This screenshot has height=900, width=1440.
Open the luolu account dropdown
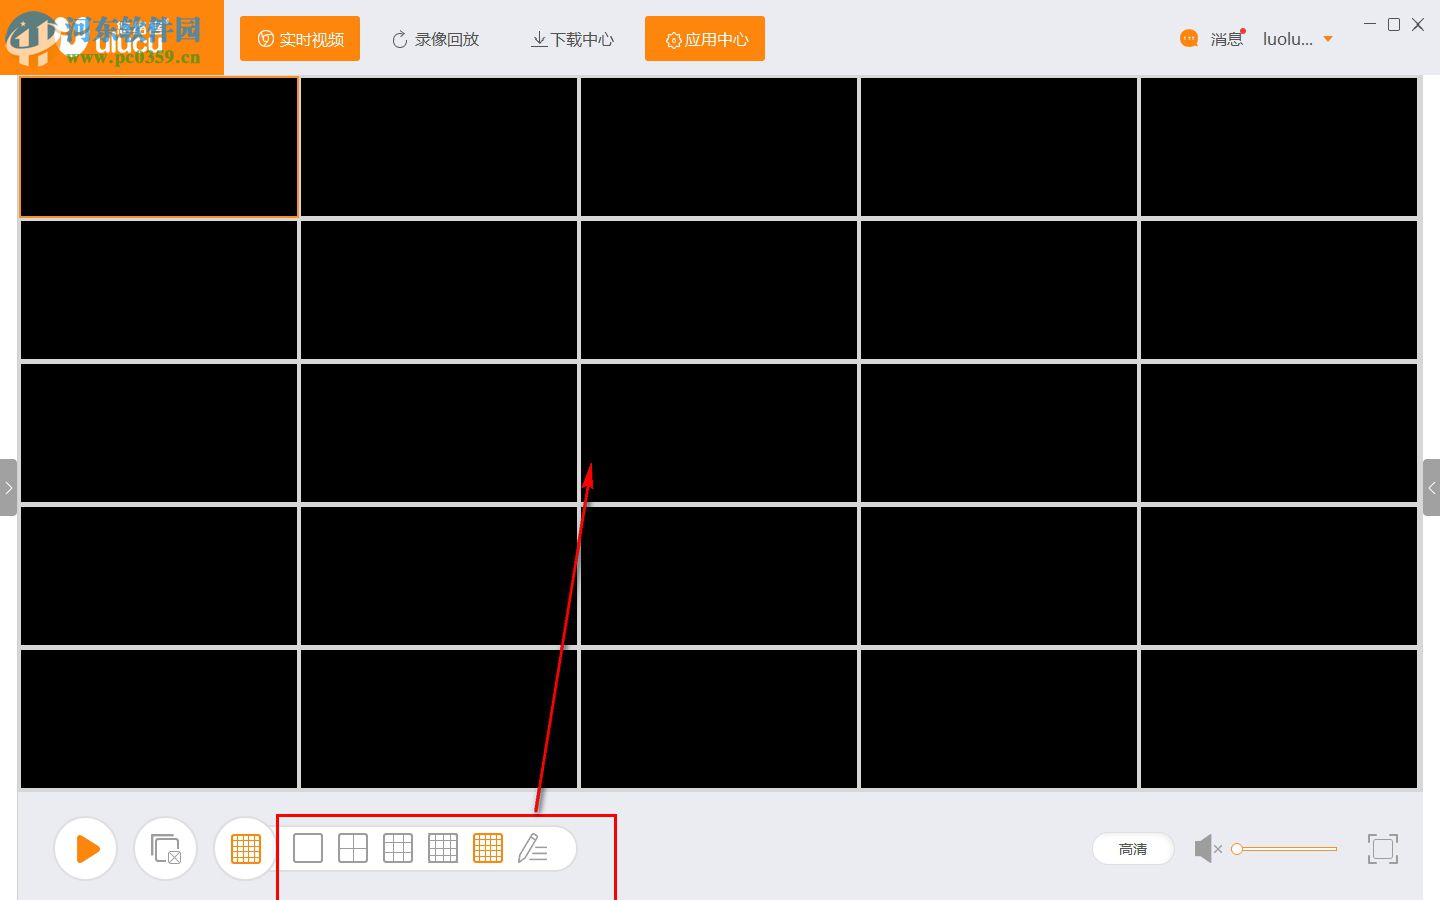[1298, 39]
